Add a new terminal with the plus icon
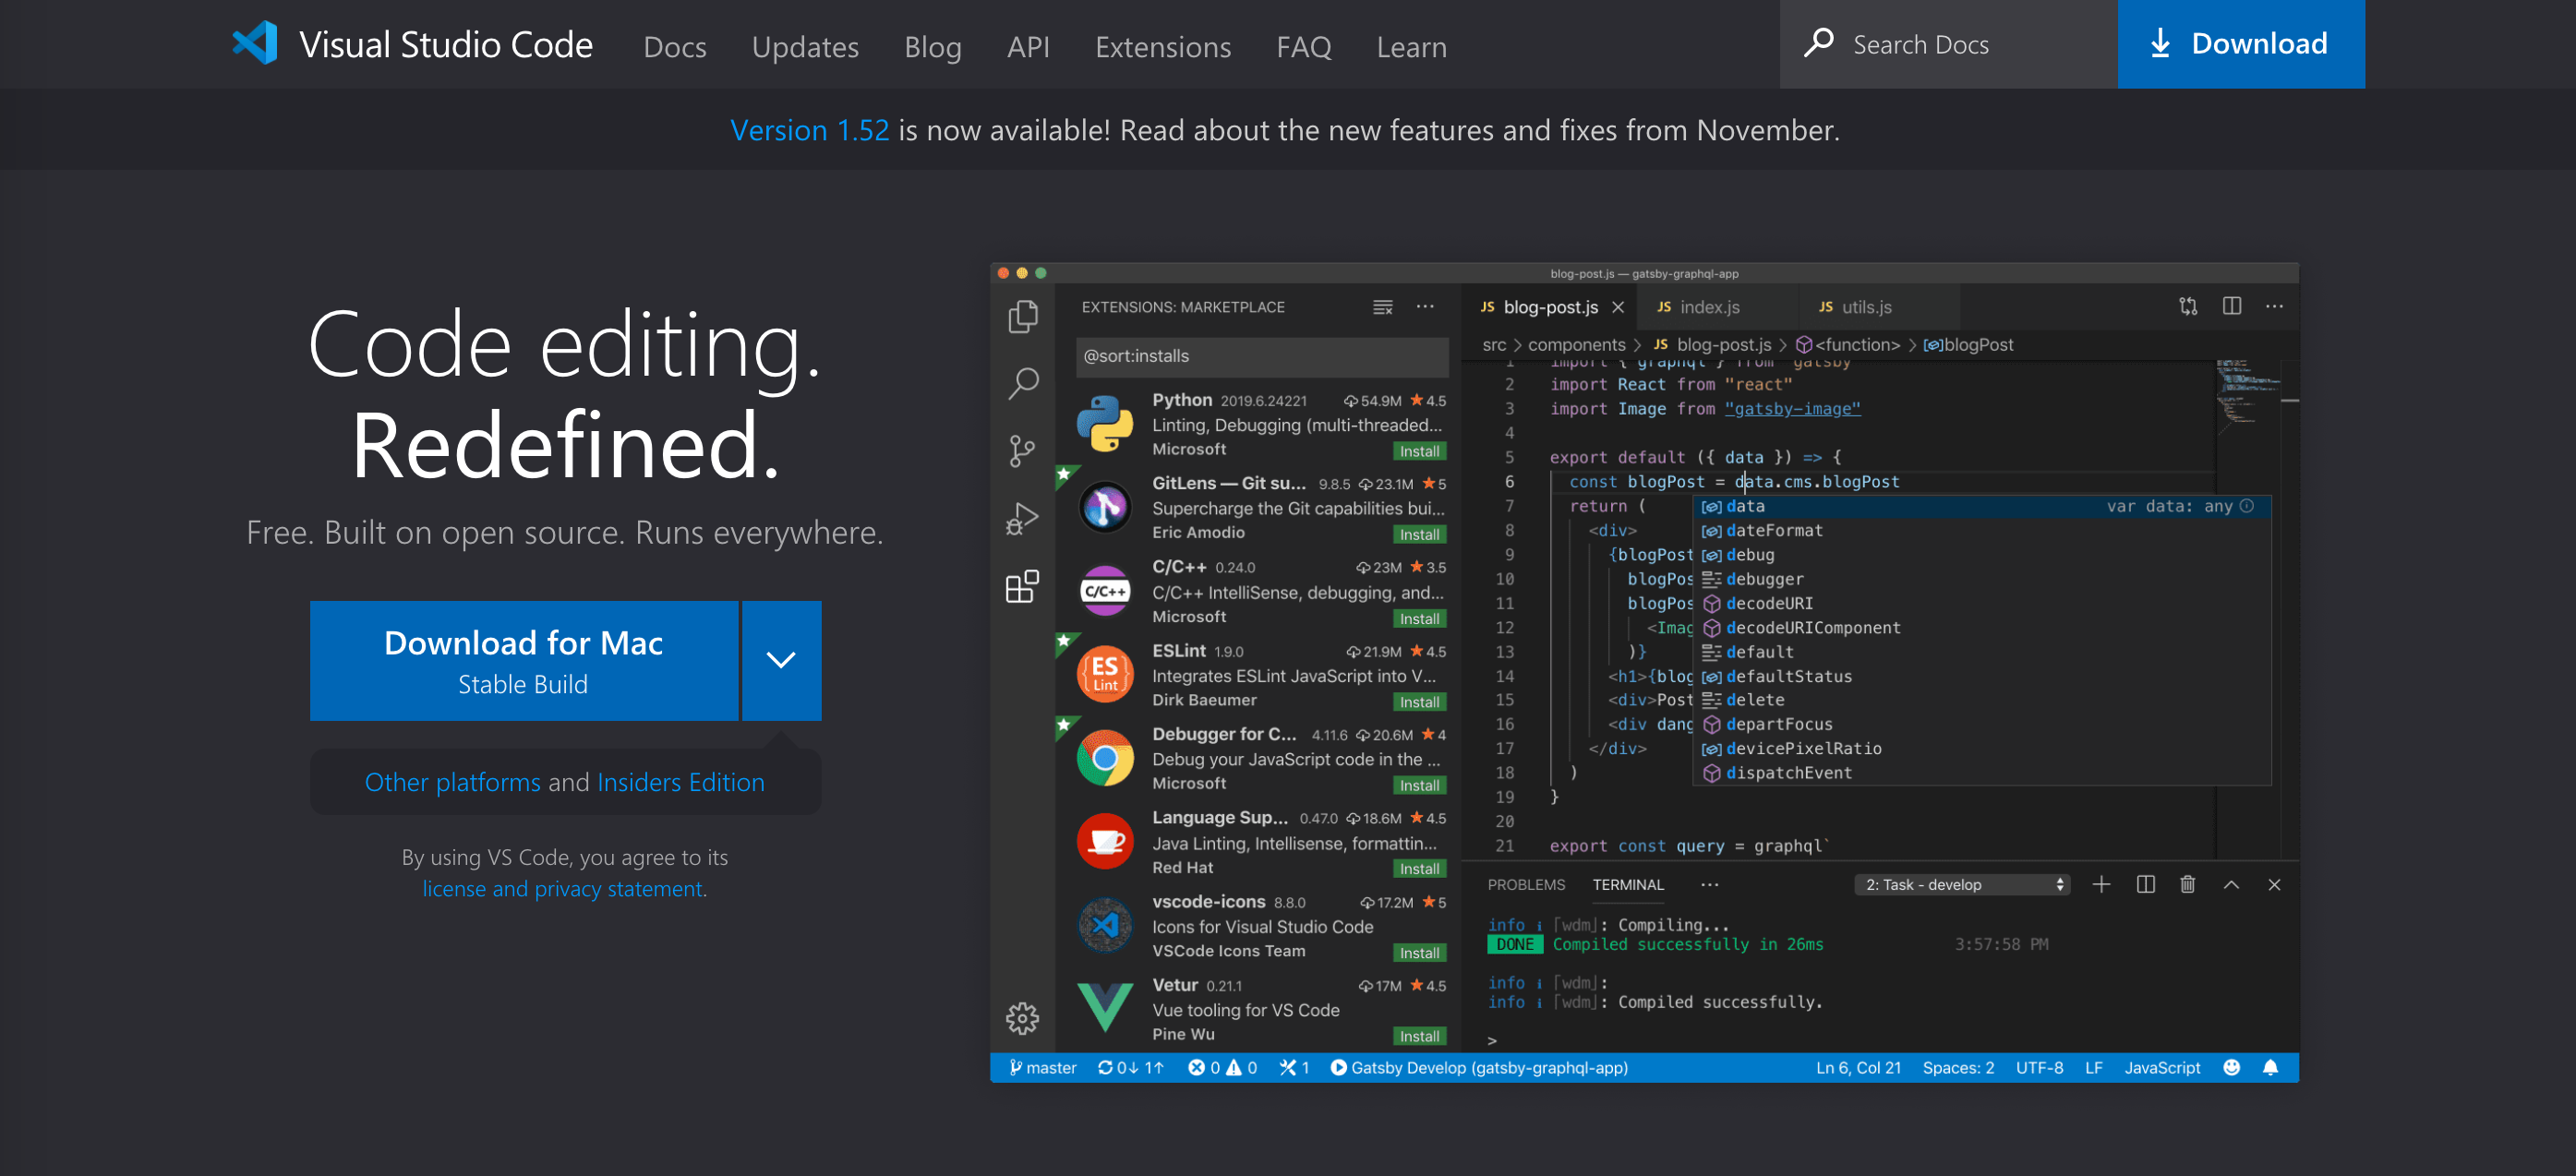The height and width of the screenshot is (1176, 2576). [2102, 884]
